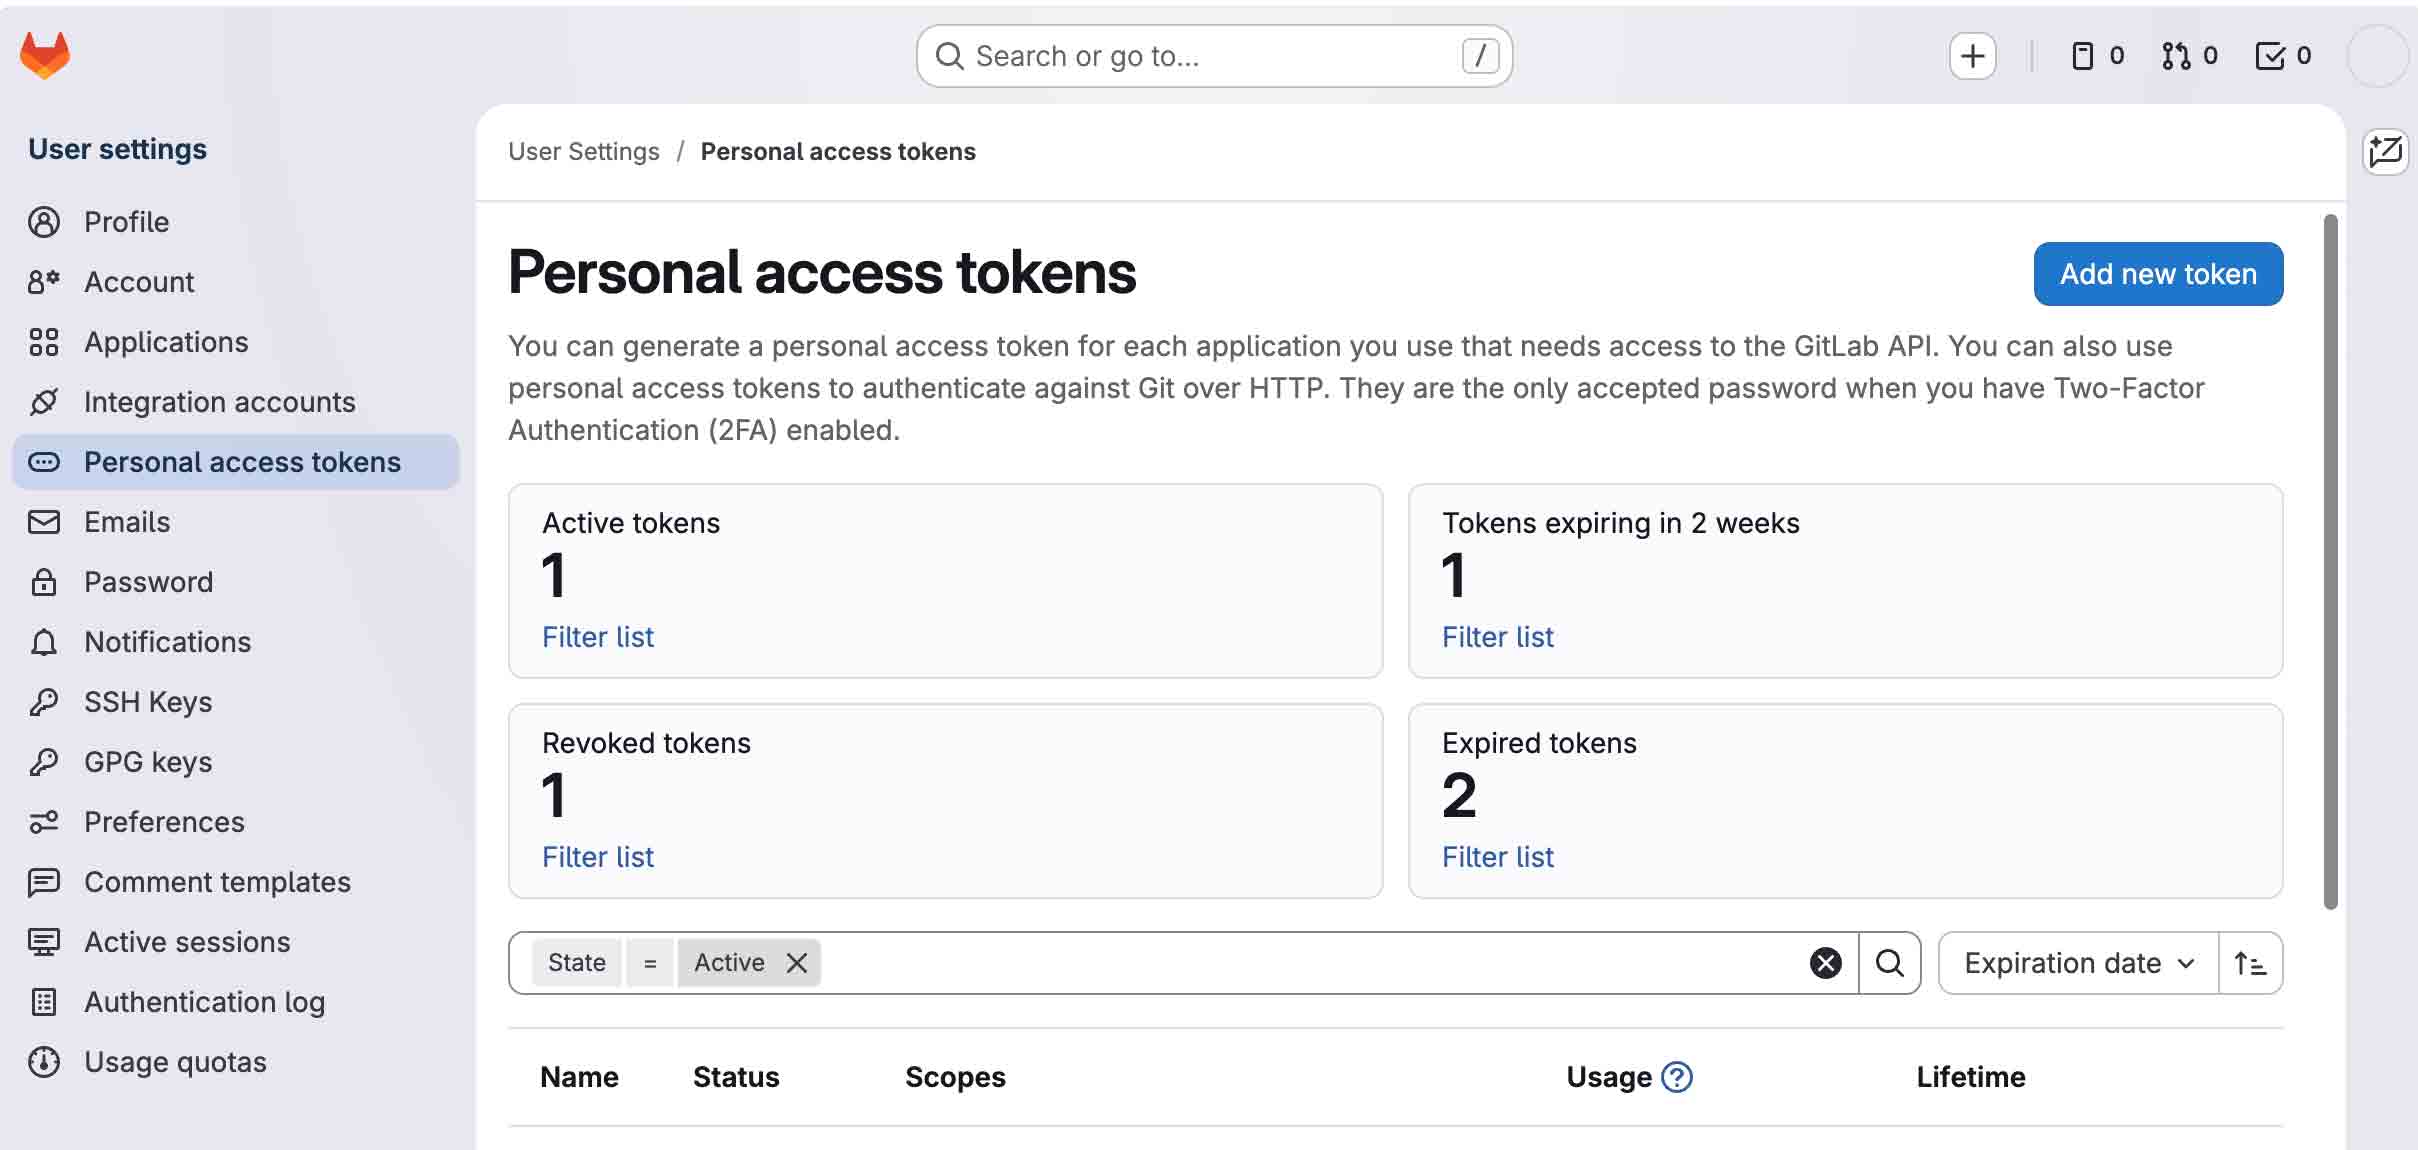Click the merge requests icon in the top bar
This screenshot has width=2418, height=1150.
(x=2176, y=56)
